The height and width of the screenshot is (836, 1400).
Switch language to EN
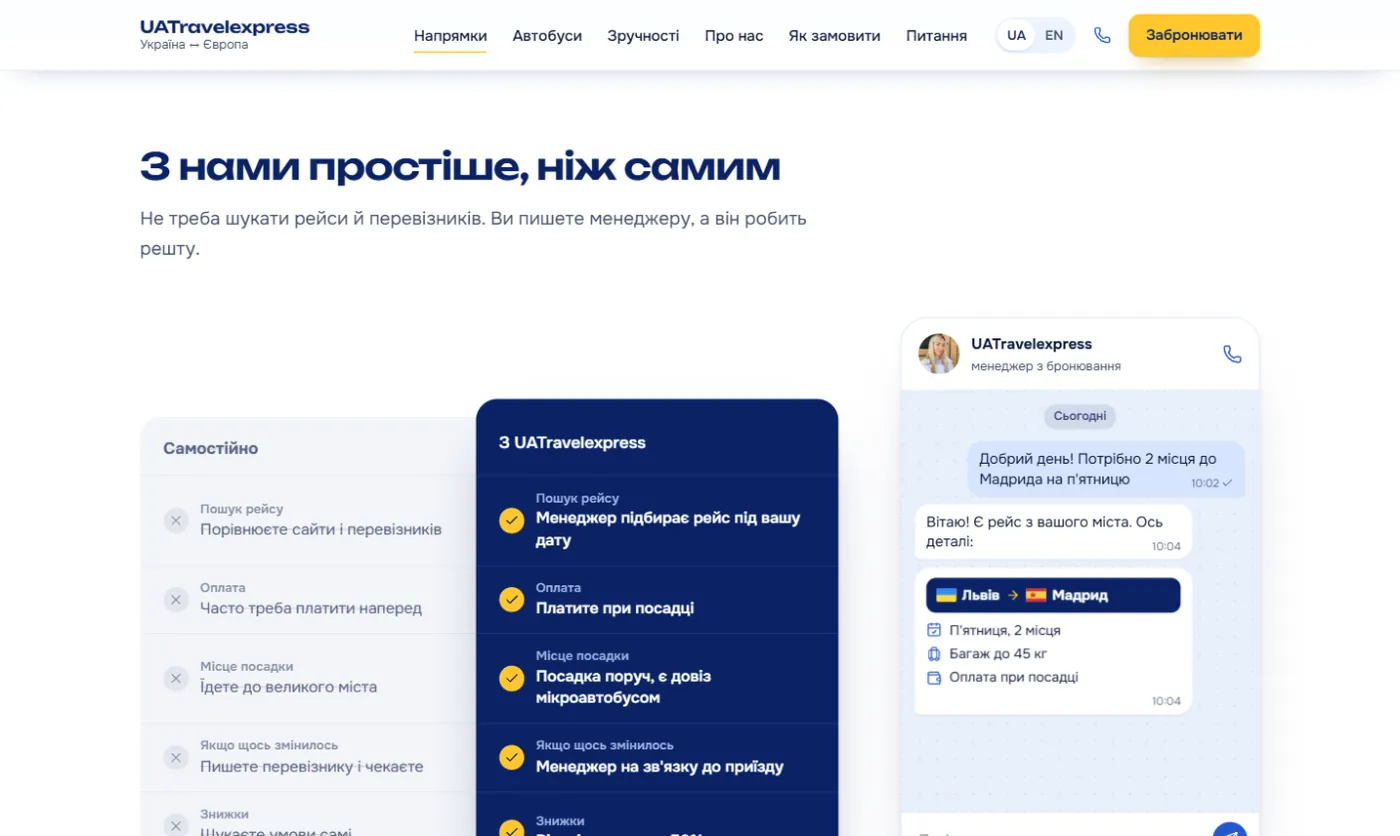1054,35
